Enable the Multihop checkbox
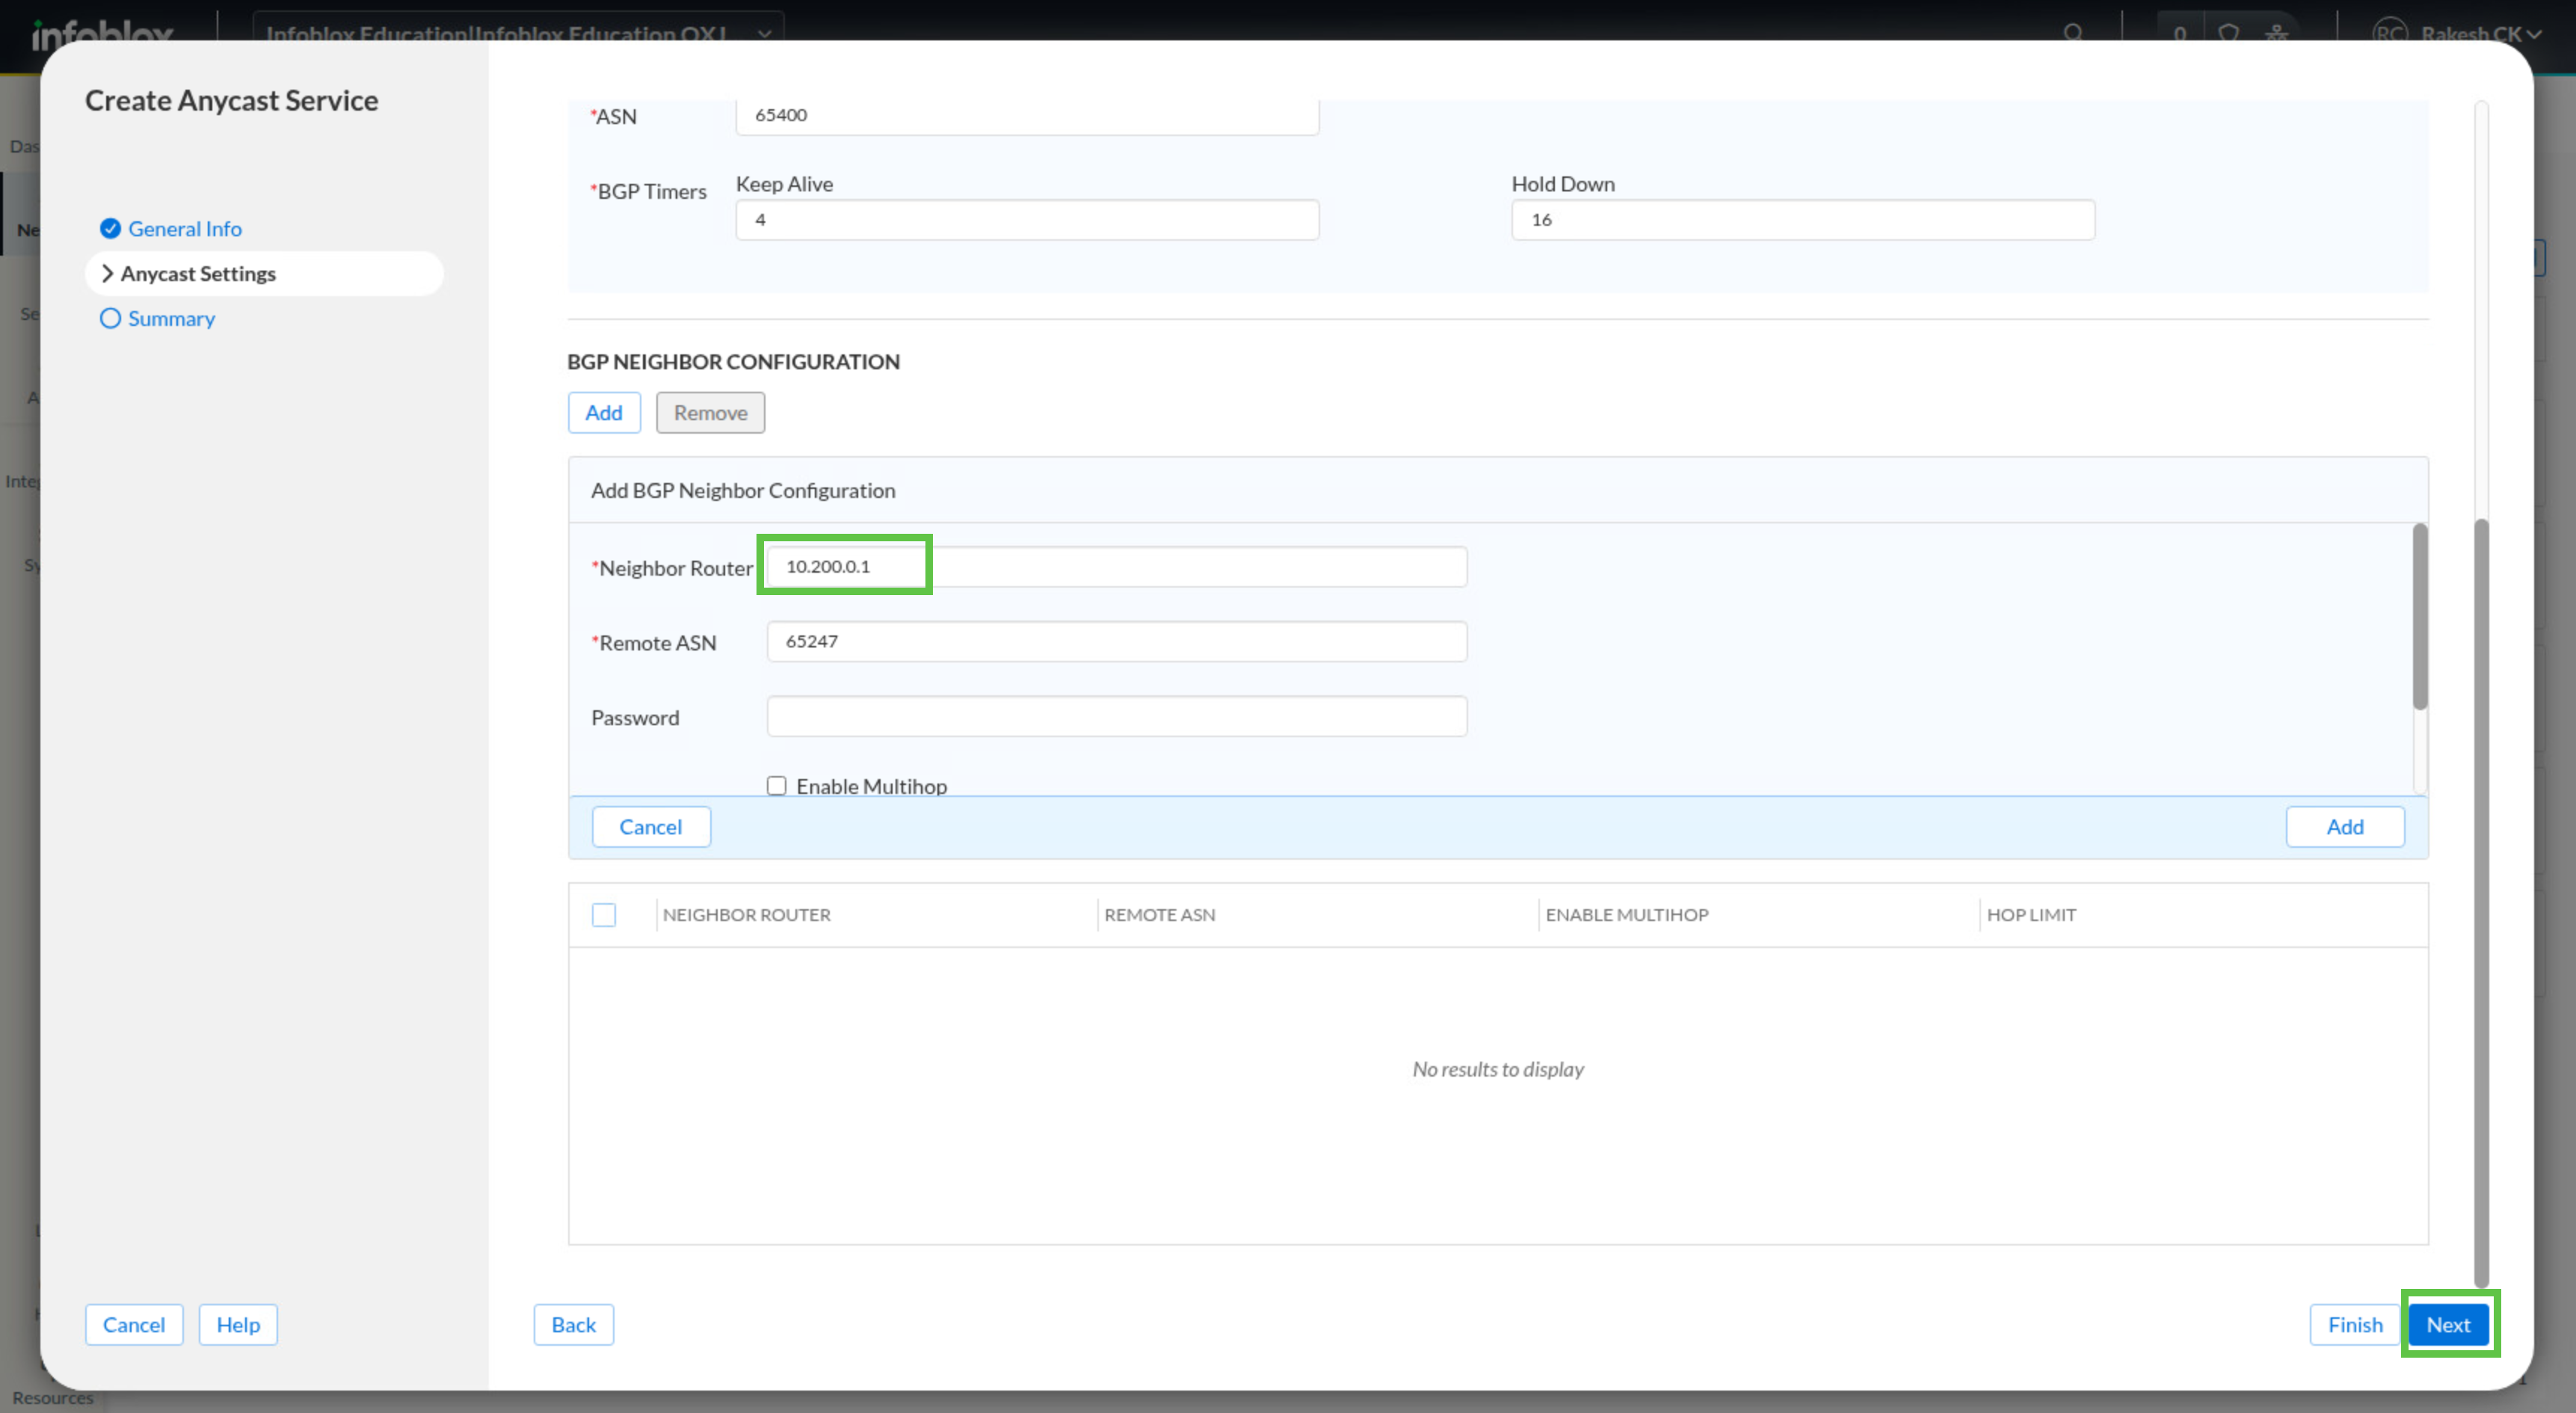The width and height of the screenshot is (2576, 1413). click(777, 785)
